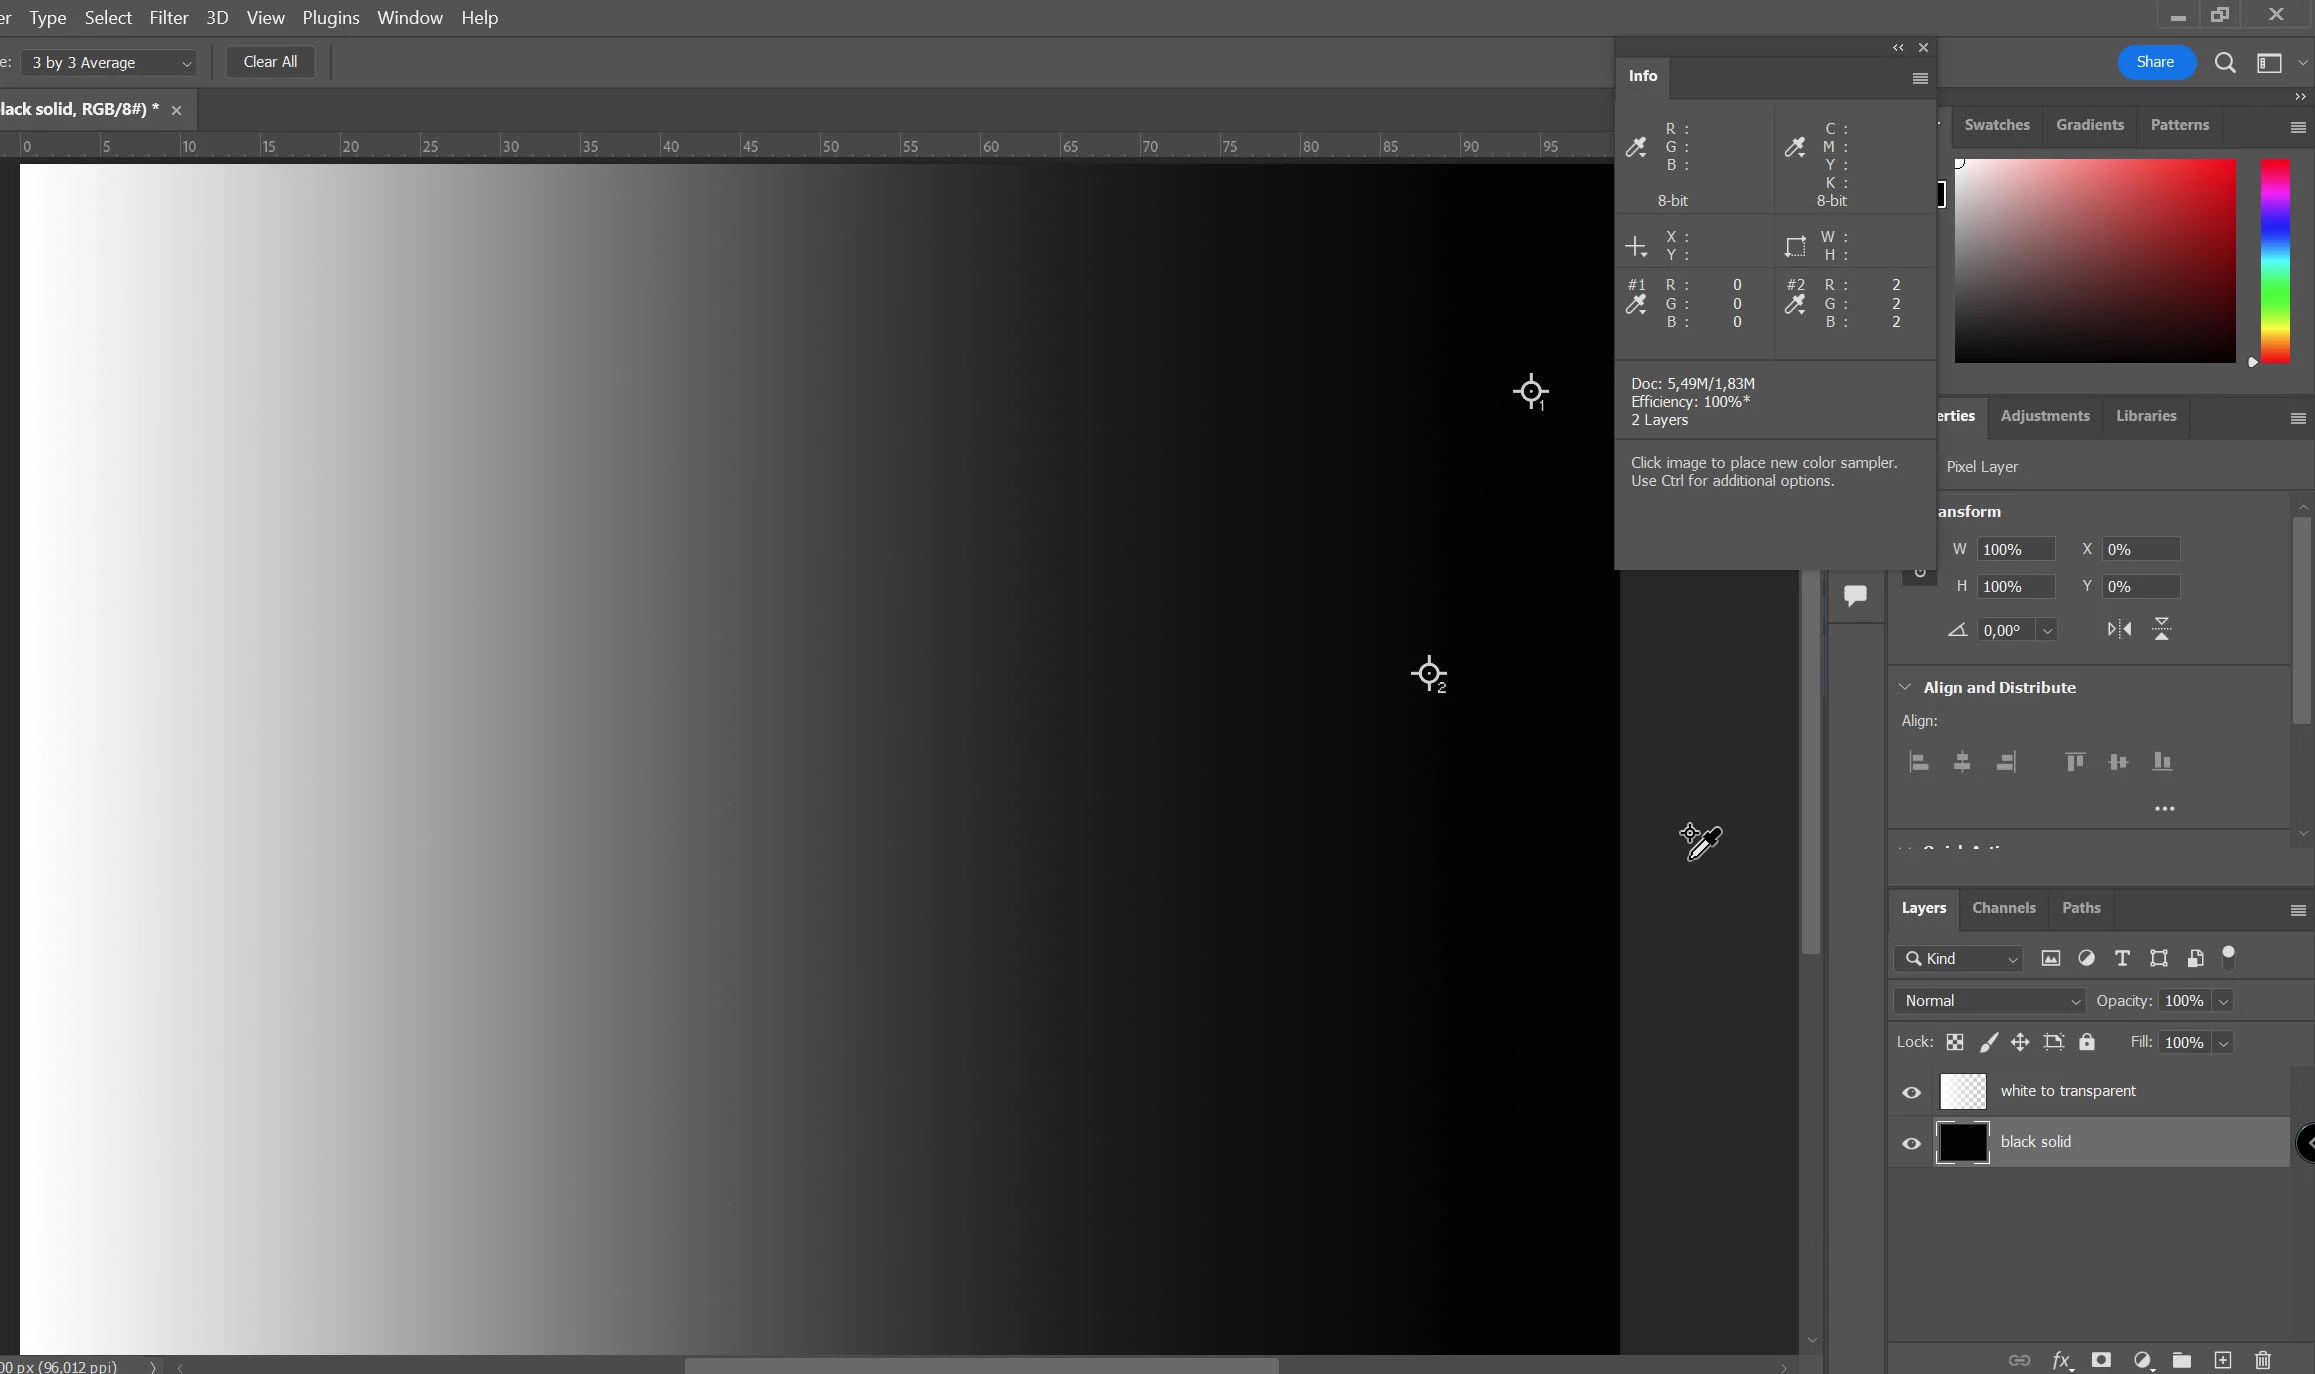
Task: Switch to the Channels tab
Action: tap(2003, 908)
